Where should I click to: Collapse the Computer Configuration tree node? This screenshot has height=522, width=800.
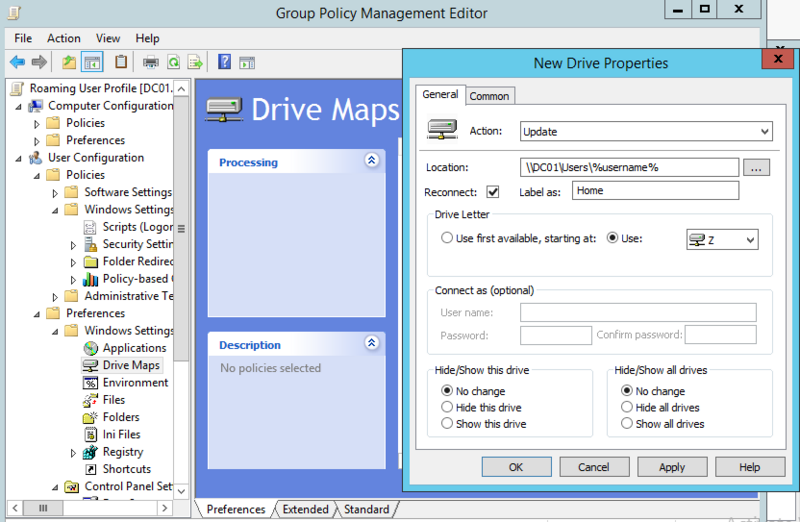coord(18,107)
